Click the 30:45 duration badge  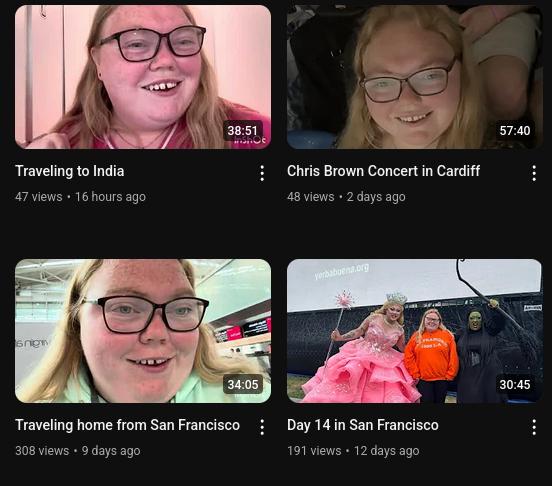(515, 385)
